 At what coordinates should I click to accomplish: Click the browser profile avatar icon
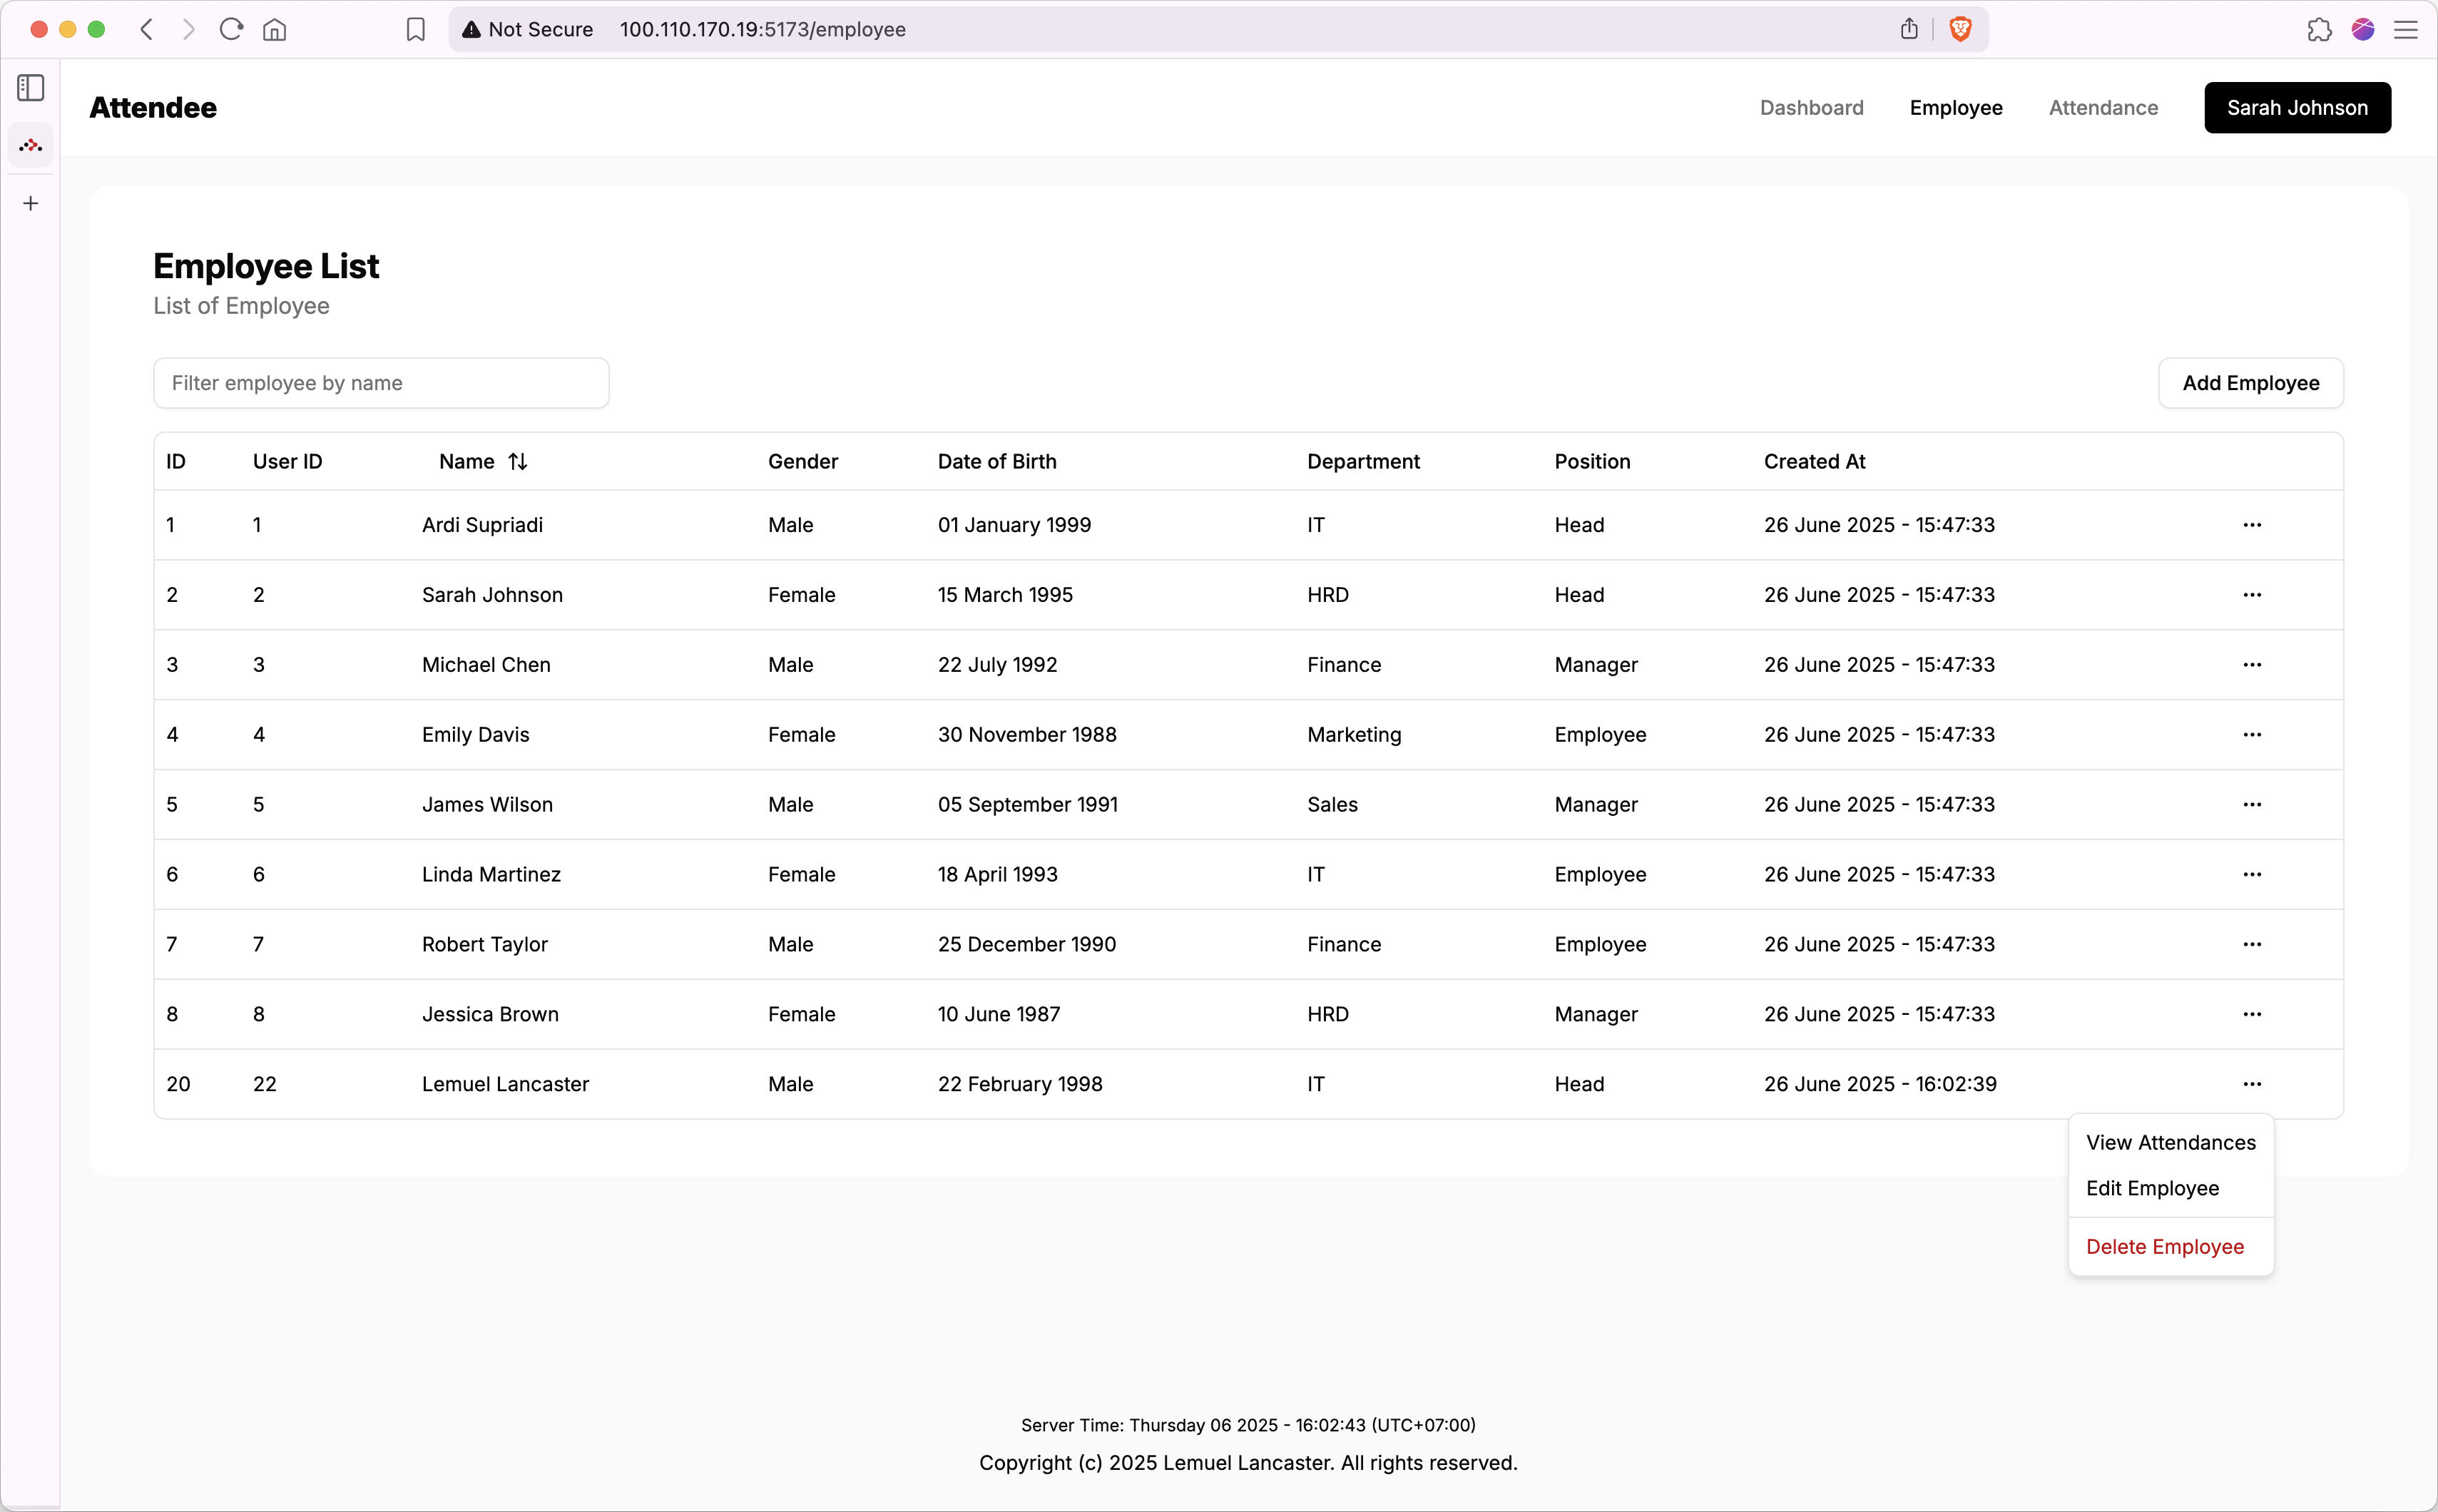[x=2362, y=29]
